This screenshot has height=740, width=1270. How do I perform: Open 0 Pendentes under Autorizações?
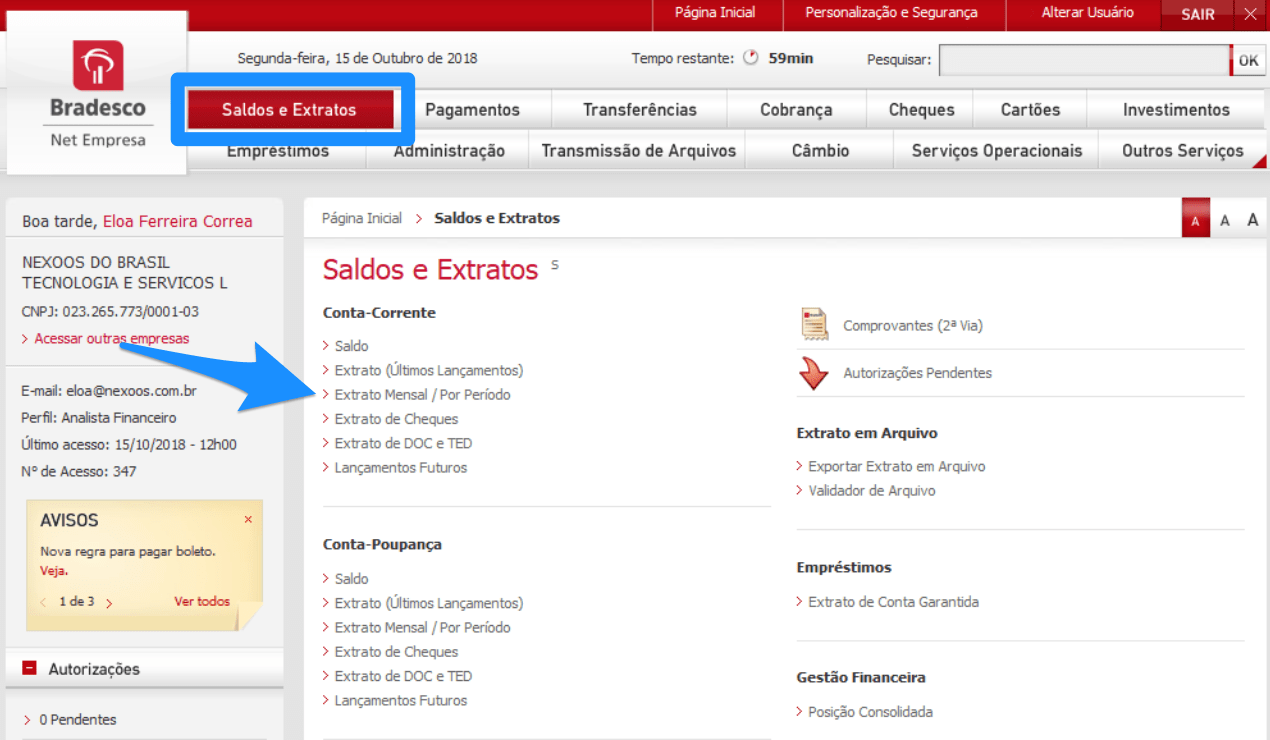click(78, 720)
